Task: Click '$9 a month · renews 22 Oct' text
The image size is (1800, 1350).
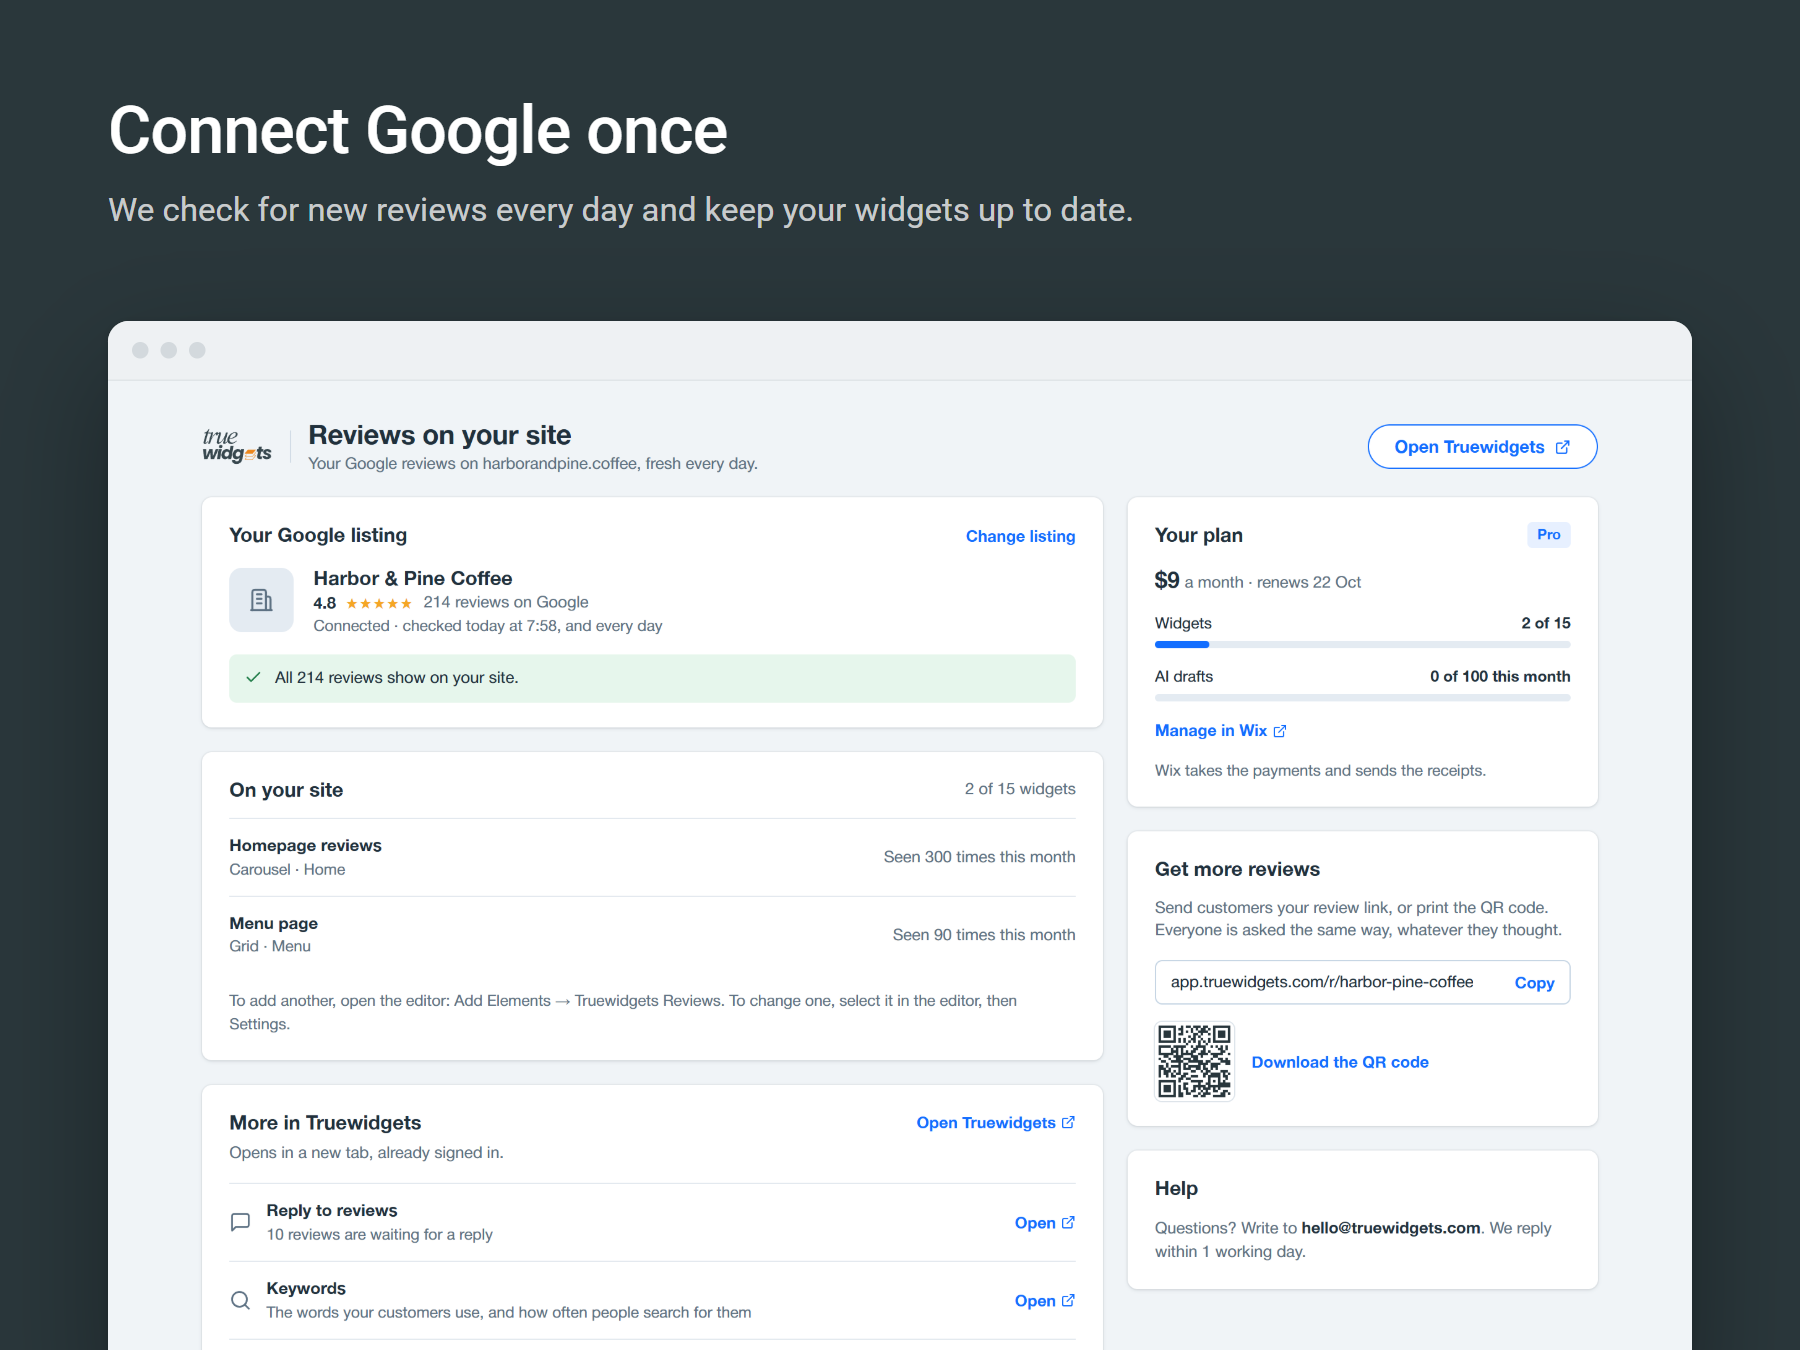Action: tap(1257, 581)
